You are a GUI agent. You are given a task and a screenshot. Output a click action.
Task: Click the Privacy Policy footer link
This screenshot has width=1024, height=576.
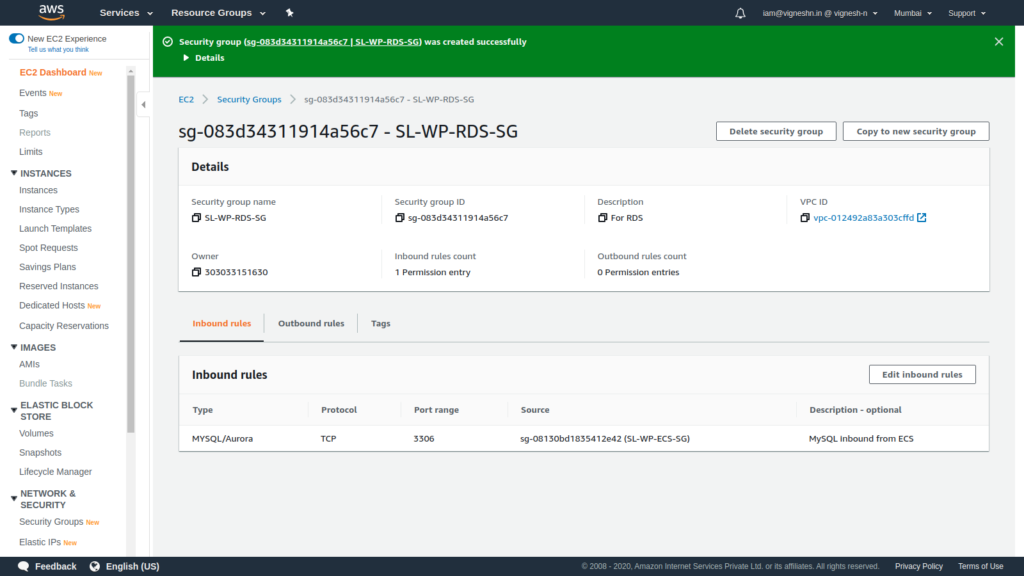919,566
